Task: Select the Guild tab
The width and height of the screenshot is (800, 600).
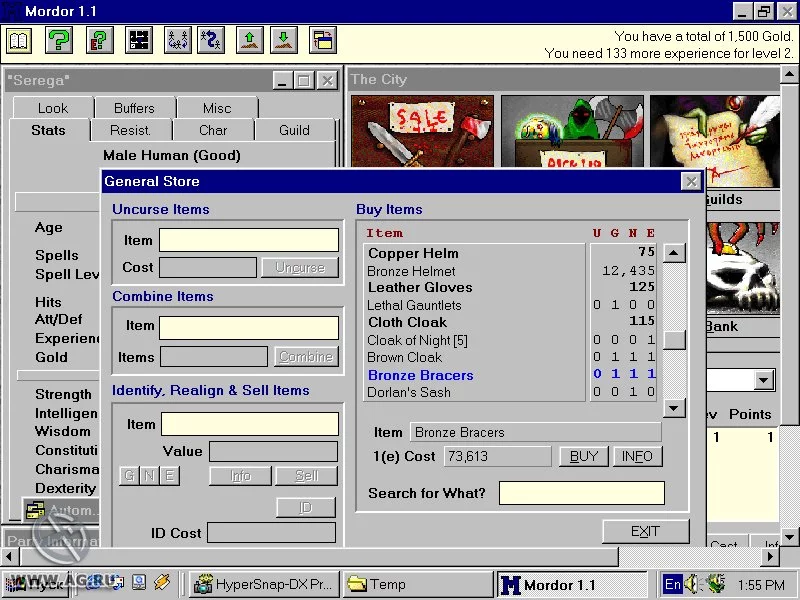Action: coord(294,131)
